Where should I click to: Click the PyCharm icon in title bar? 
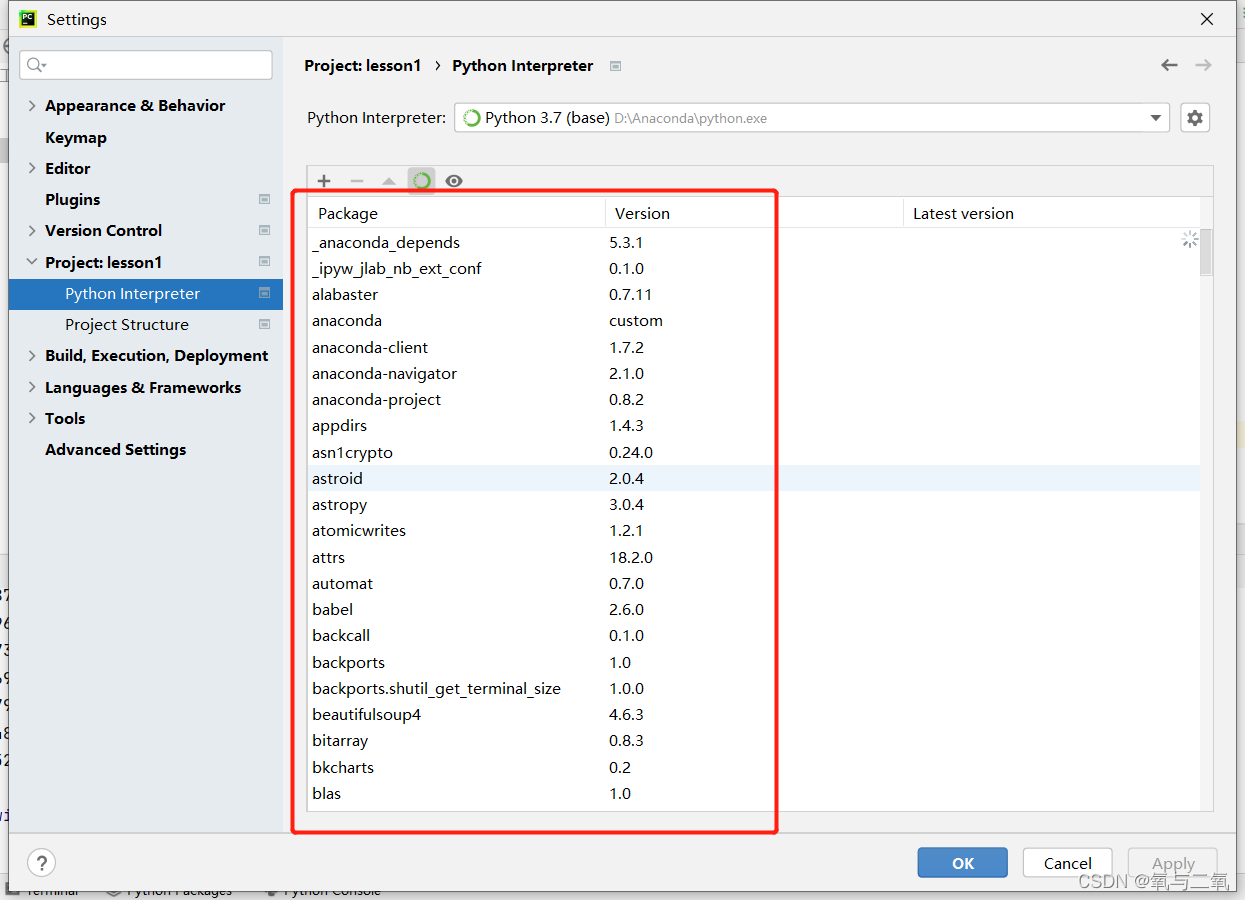[x=28, y=19]
